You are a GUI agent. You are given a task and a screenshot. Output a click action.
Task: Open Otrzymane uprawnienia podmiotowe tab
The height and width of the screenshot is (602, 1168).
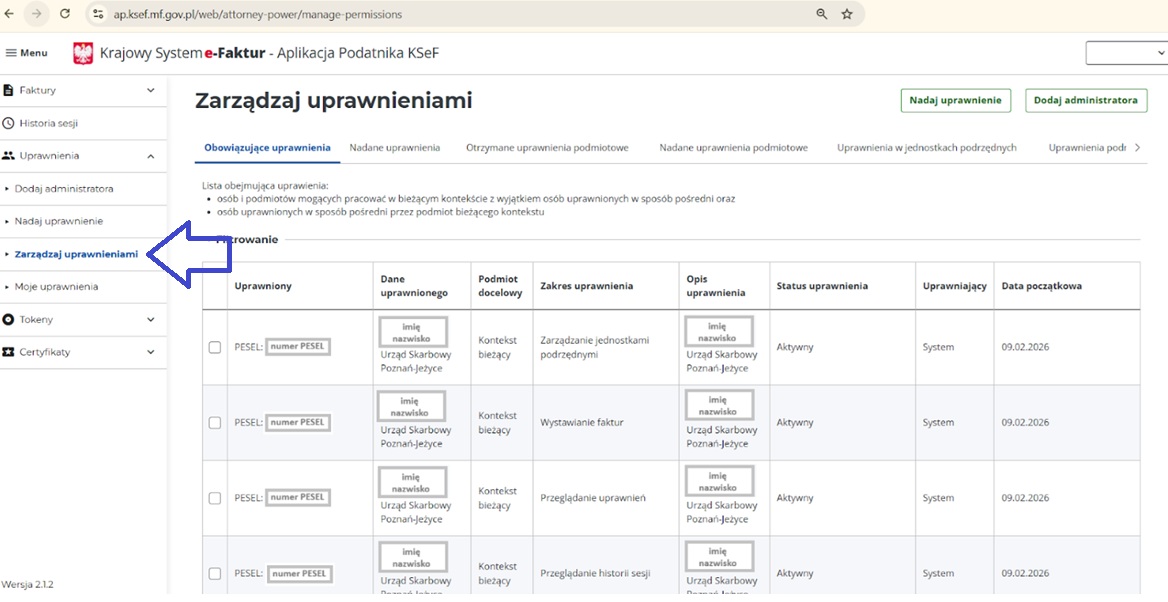click(x=547, y=148)
